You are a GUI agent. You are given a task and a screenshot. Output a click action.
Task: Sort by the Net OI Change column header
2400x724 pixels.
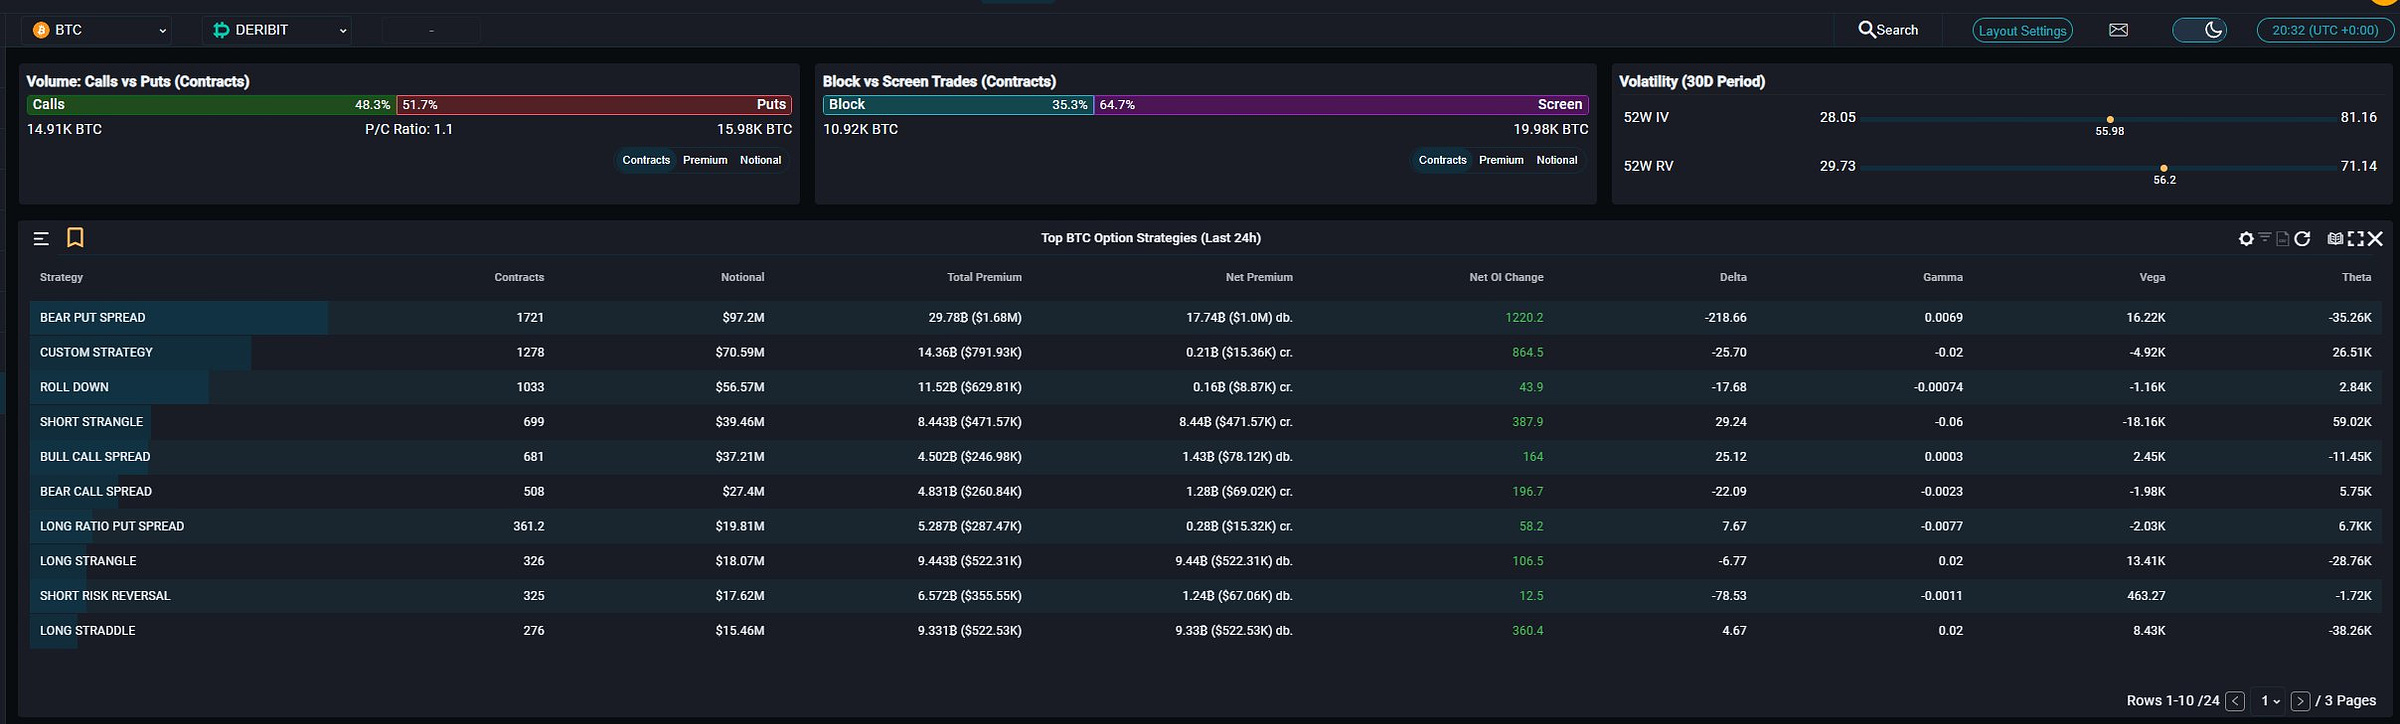(1506, 277)
